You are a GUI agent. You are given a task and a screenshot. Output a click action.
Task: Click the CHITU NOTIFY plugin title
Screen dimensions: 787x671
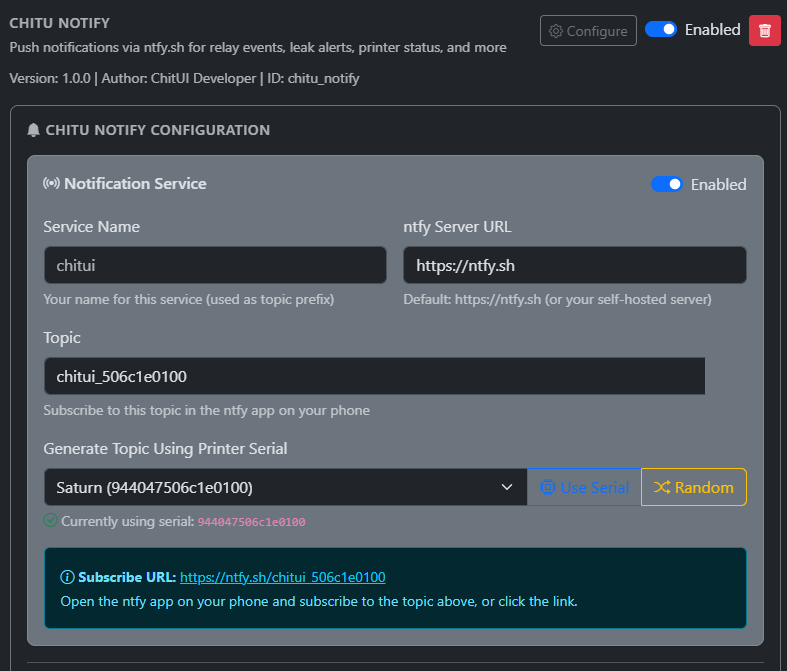coord(60,23)
